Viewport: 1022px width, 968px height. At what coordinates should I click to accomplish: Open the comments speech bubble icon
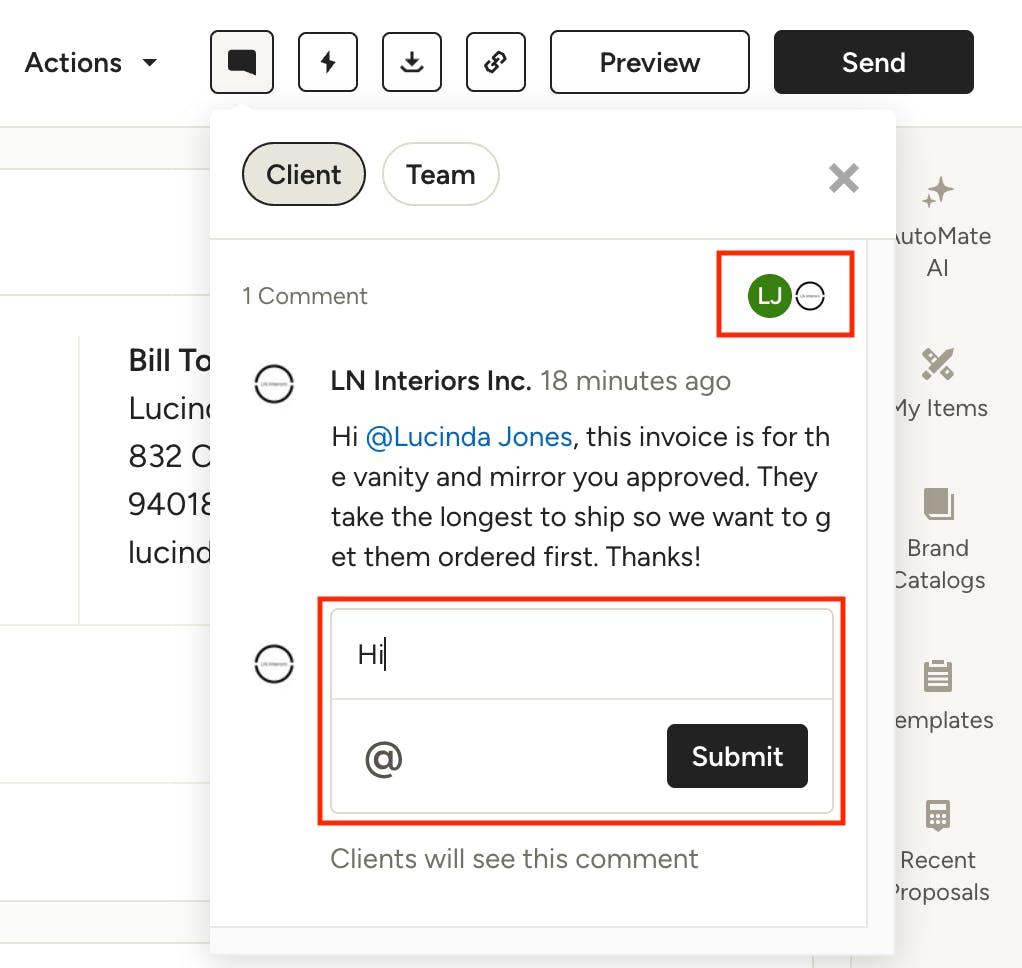242,62
